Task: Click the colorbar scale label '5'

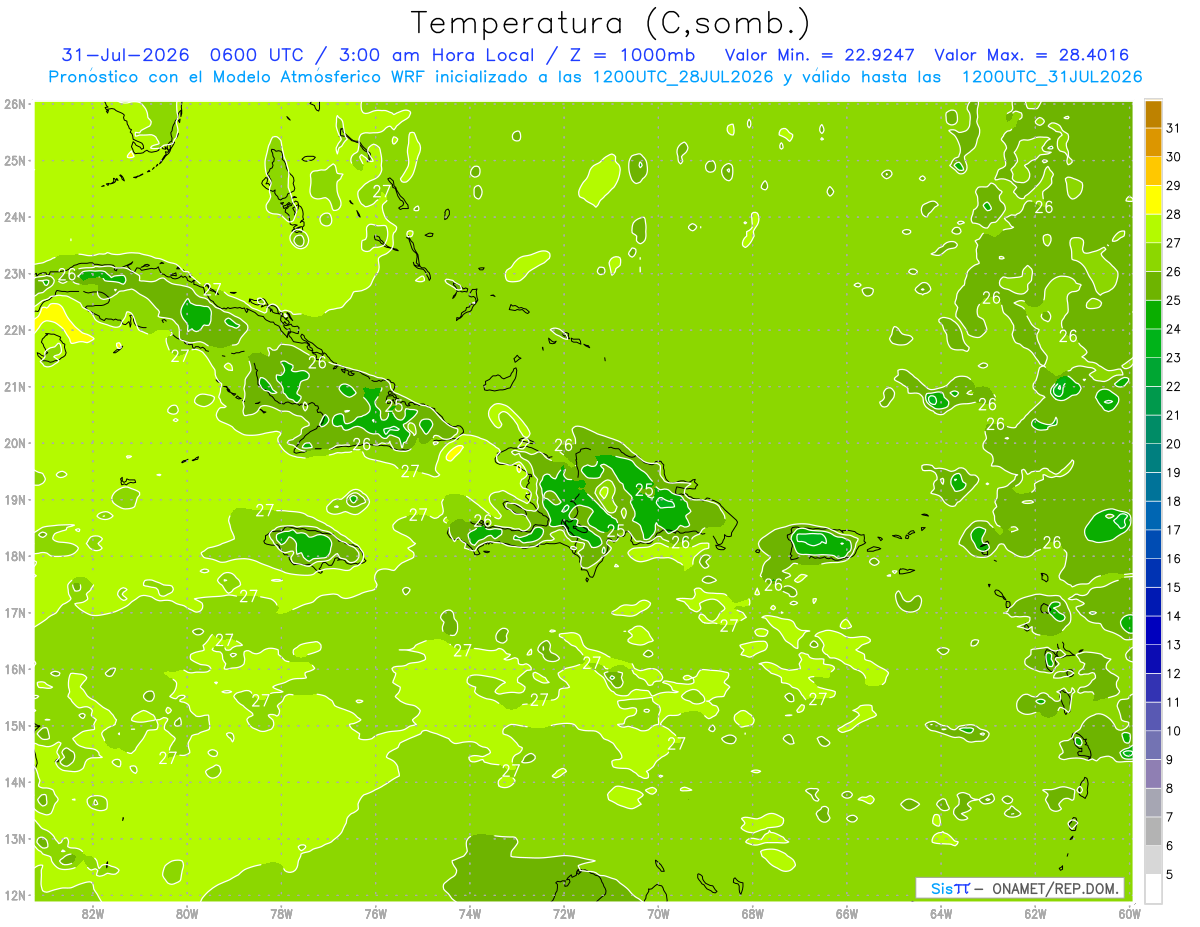Action: [x=1171, y=874]
